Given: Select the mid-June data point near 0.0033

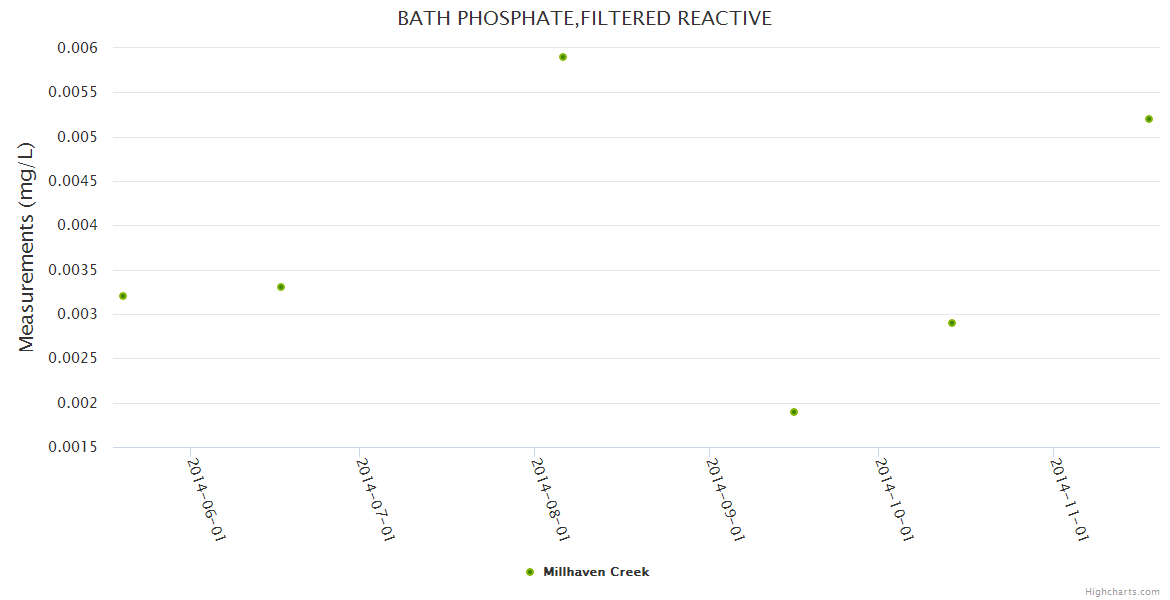Looking at the screenshot, I should pyautogui.click(x=281, y=287).
